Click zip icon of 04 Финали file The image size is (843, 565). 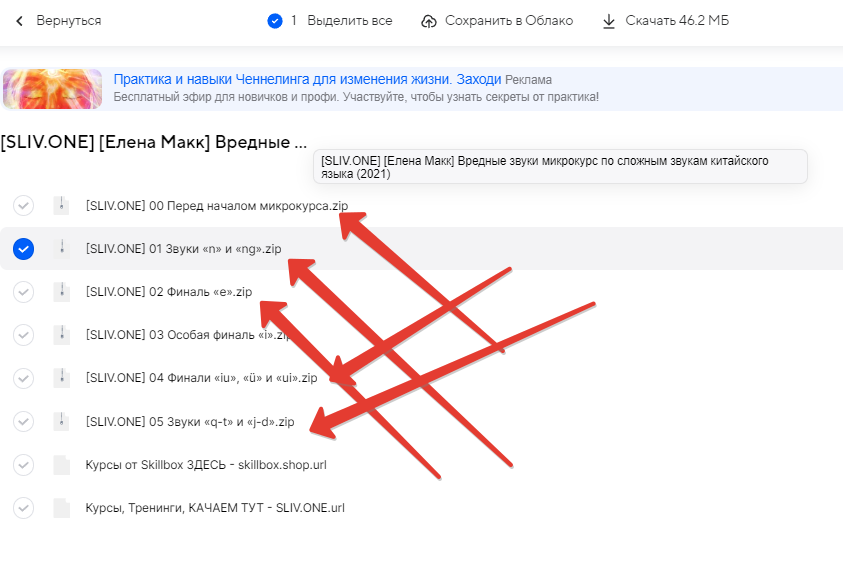click(x=61, y=378)
